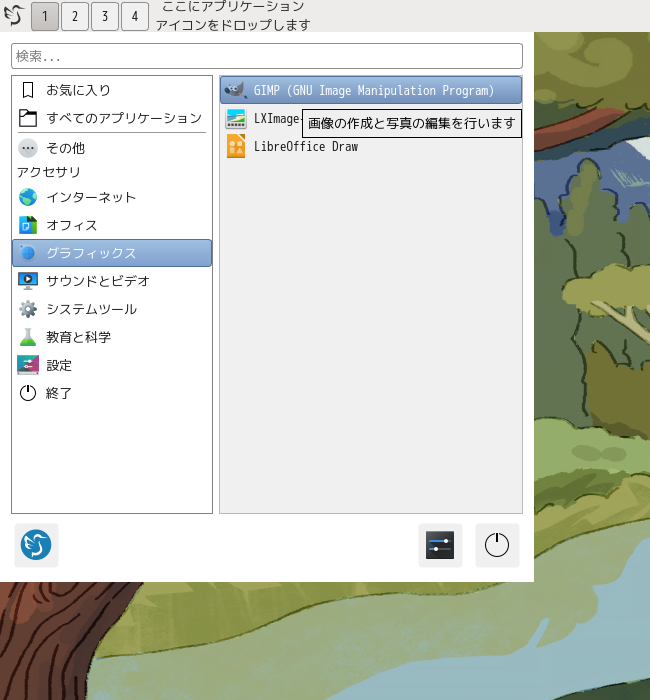
Task: Select アクセサリ category
Action: click(x=112, y=172)
